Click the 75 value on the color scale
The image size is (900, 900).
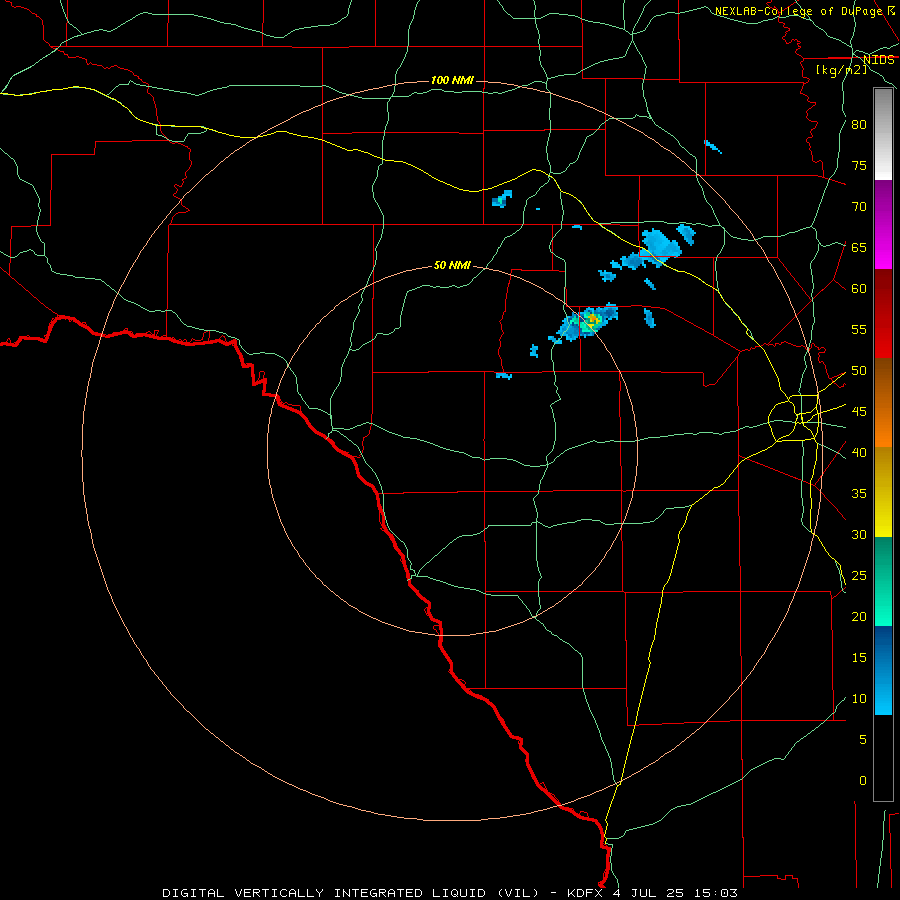coord(859,165)
